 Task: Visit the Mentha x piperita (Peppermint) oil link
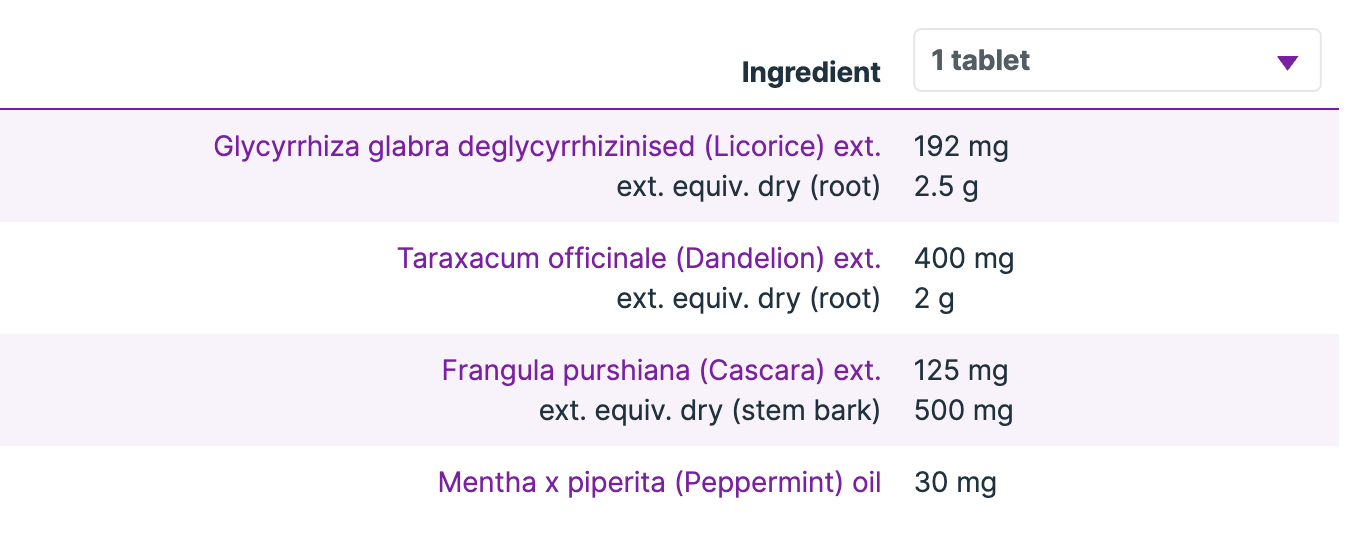659,483
